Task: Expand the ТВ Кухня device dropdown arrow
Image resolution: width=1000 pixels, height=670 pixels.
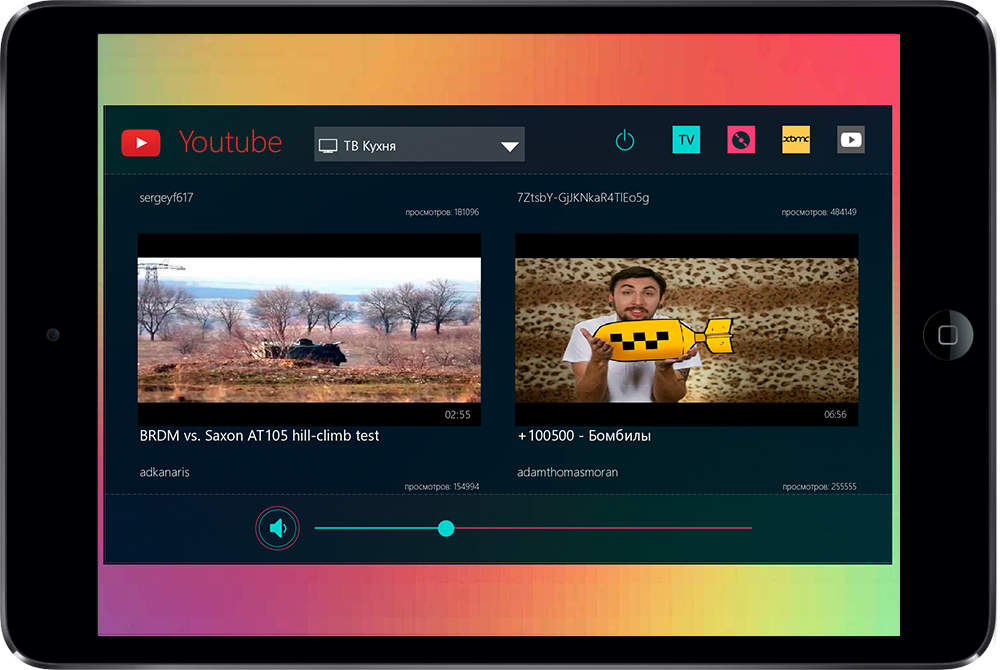Action: (510, 146)
